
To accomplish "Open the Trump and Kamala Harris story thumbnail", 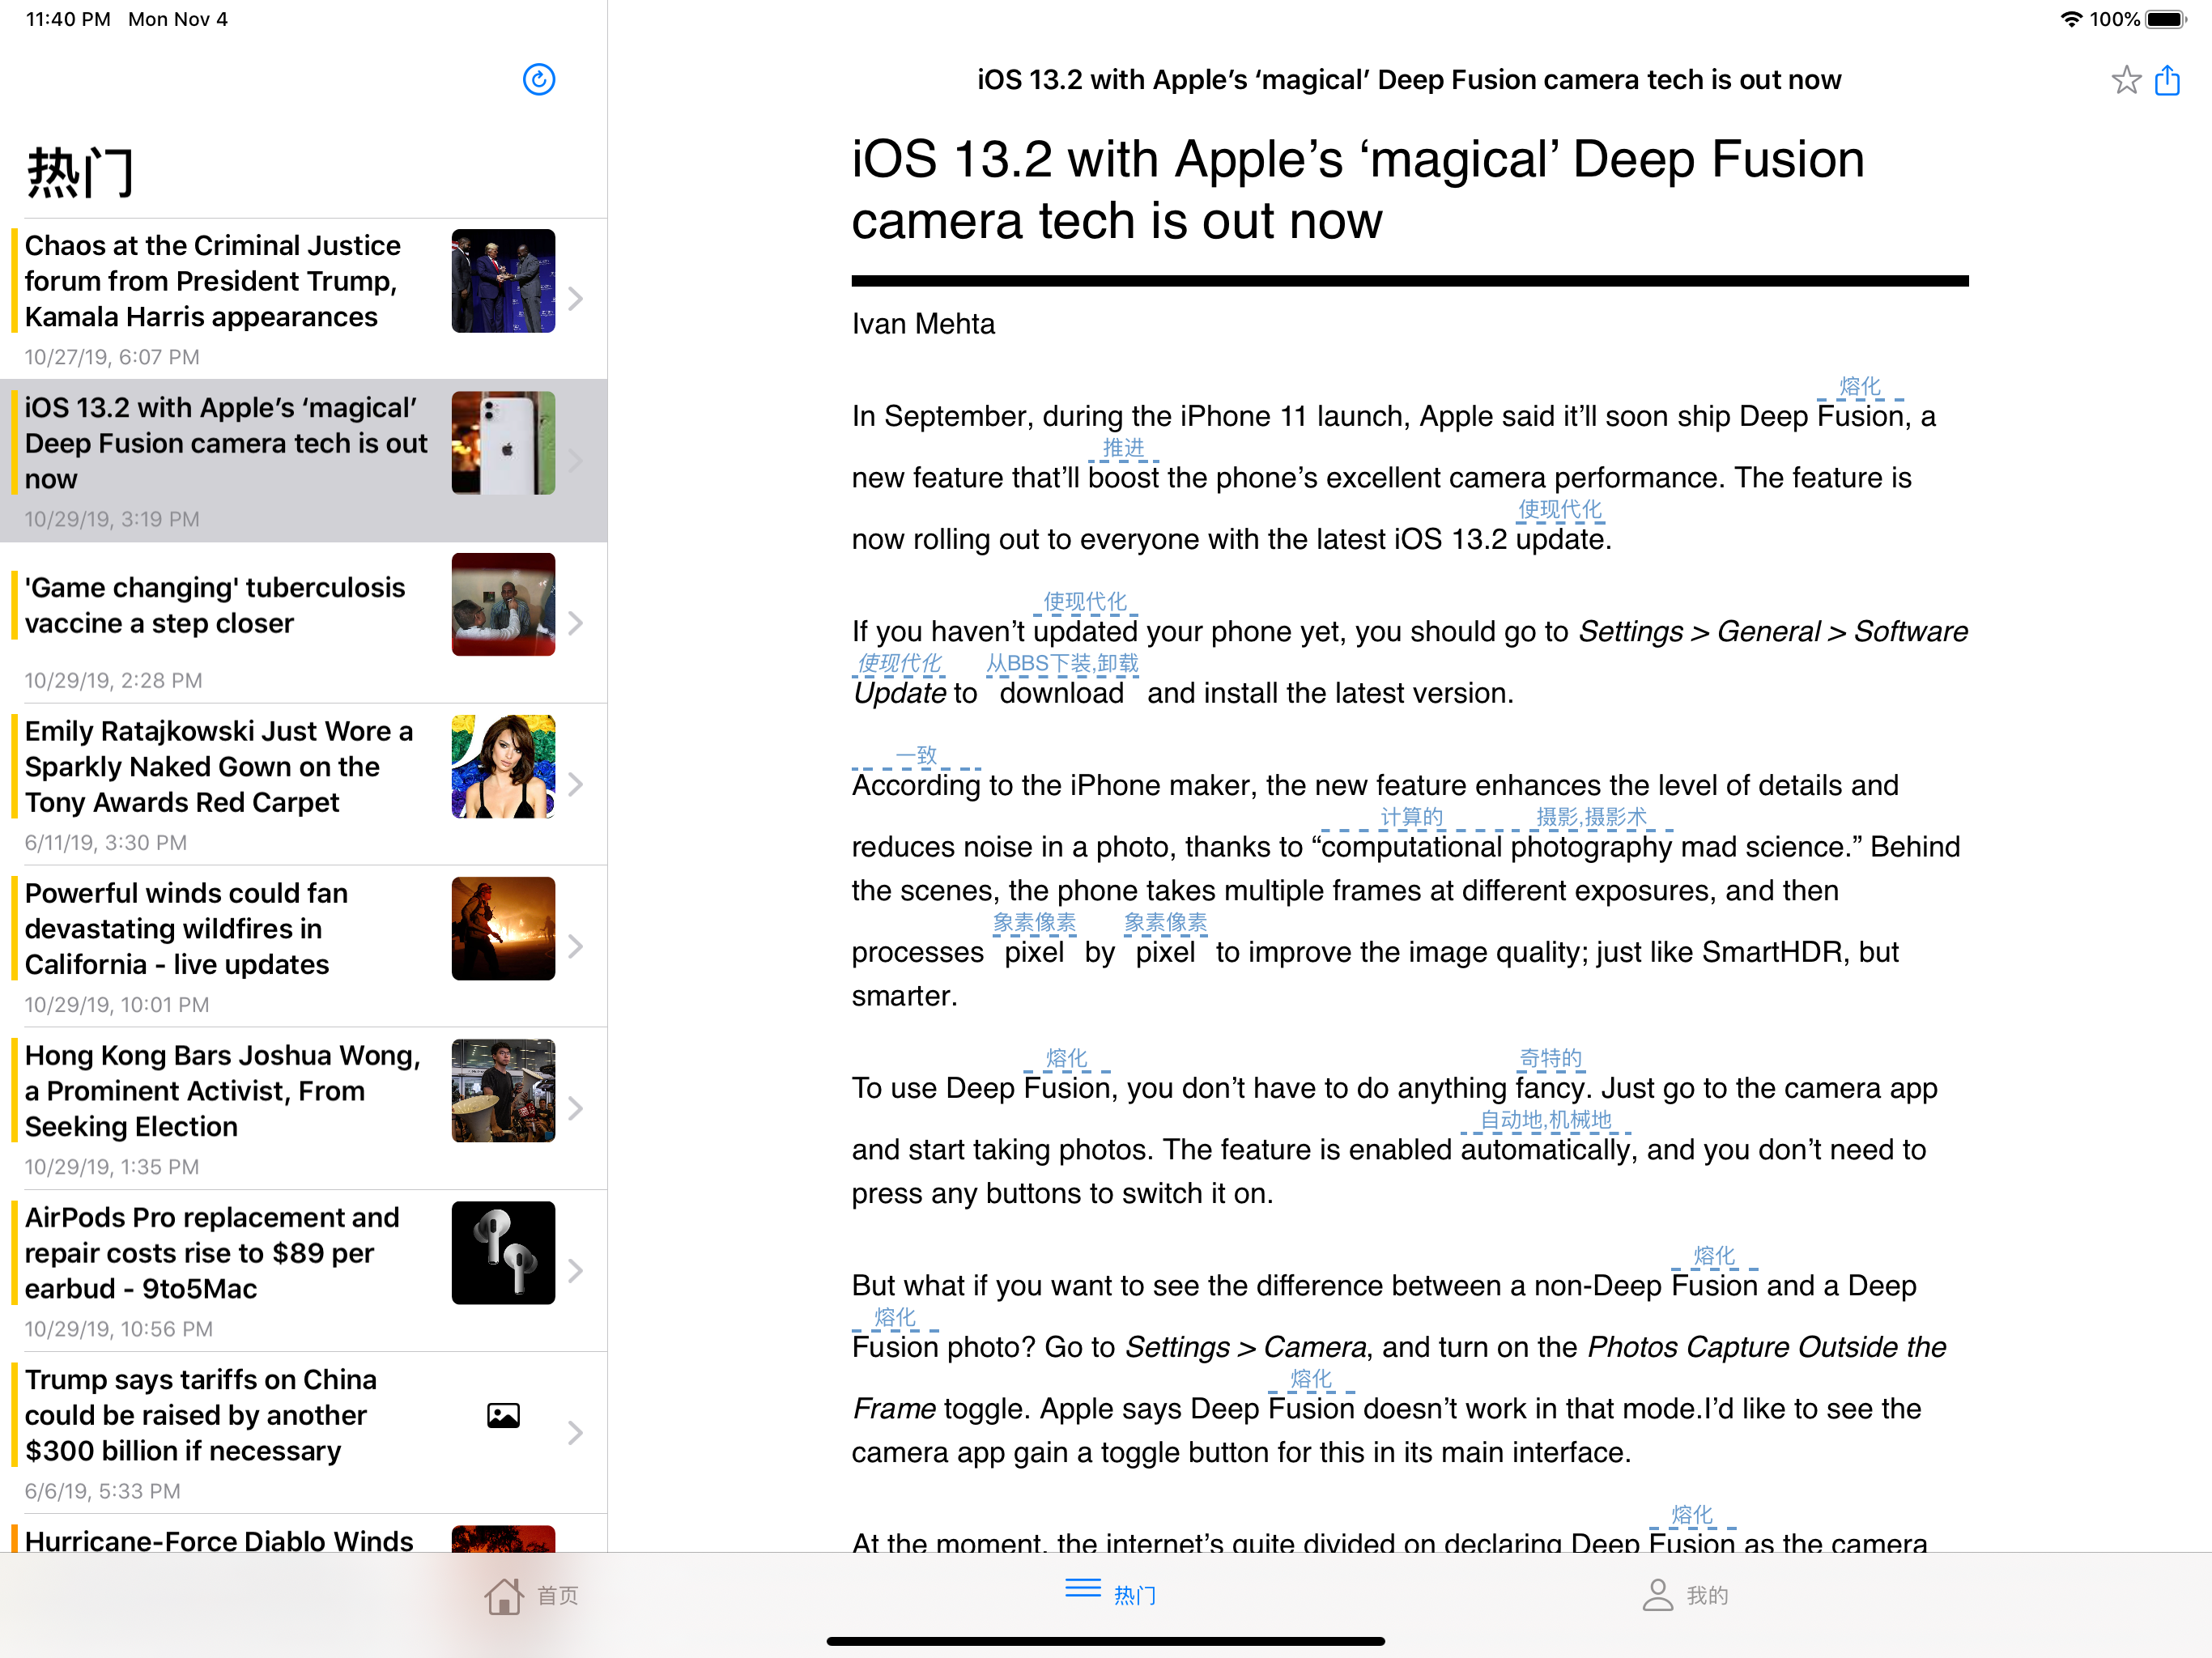I will click(x=503, y=281).
